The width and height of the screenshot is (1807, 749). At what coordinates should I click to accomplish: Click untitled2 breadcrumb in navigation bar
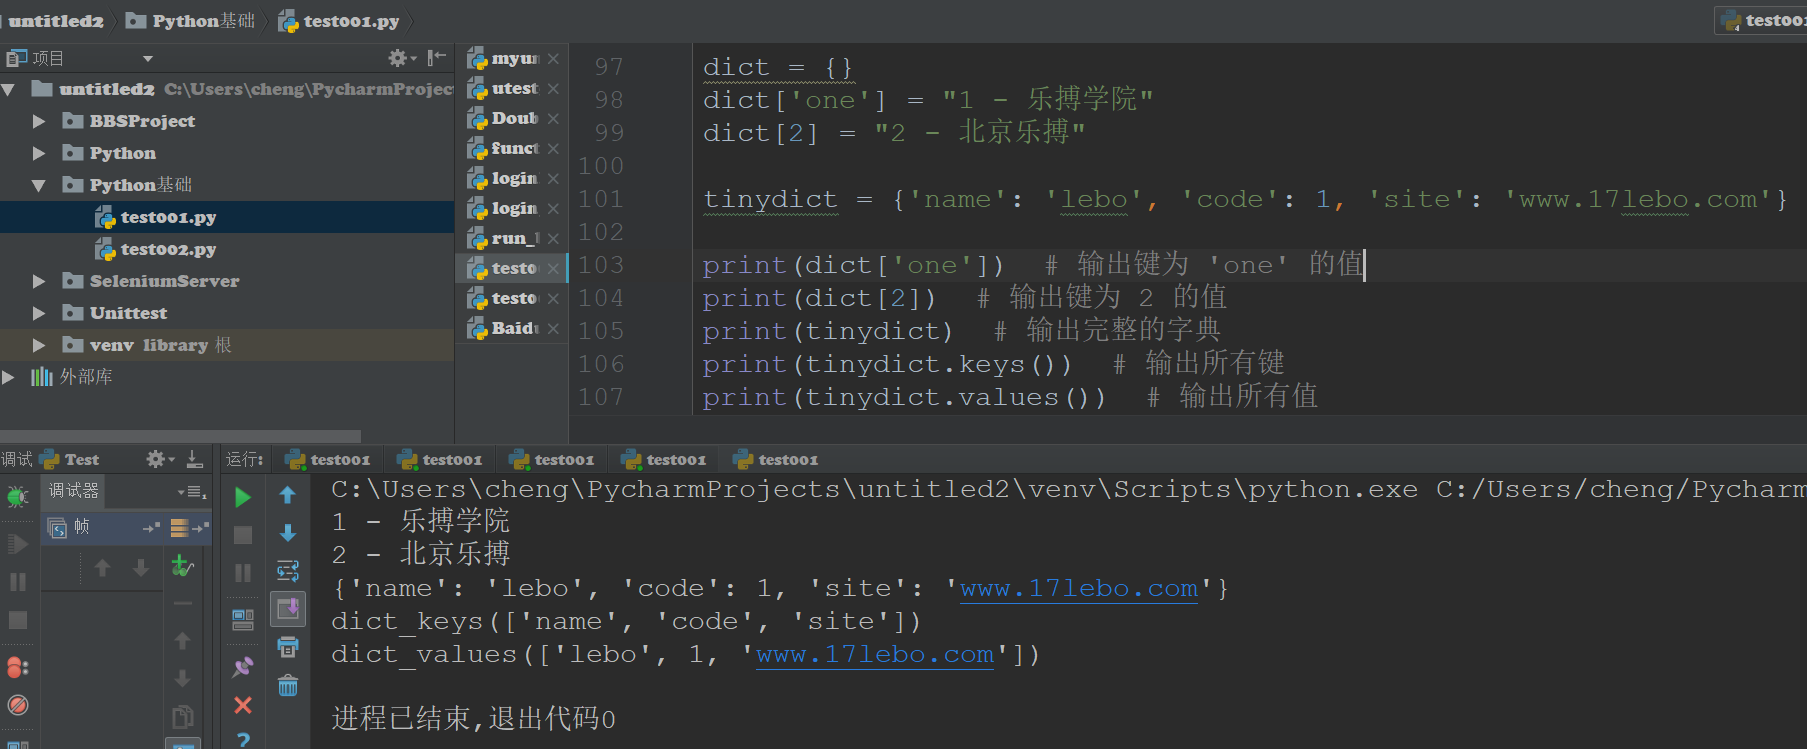click(x=56, y=21)
